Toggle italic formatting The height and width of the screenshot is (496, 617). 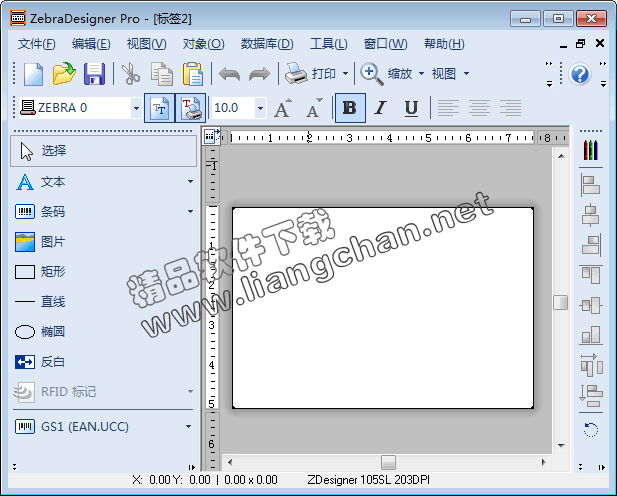click(380, 108)
